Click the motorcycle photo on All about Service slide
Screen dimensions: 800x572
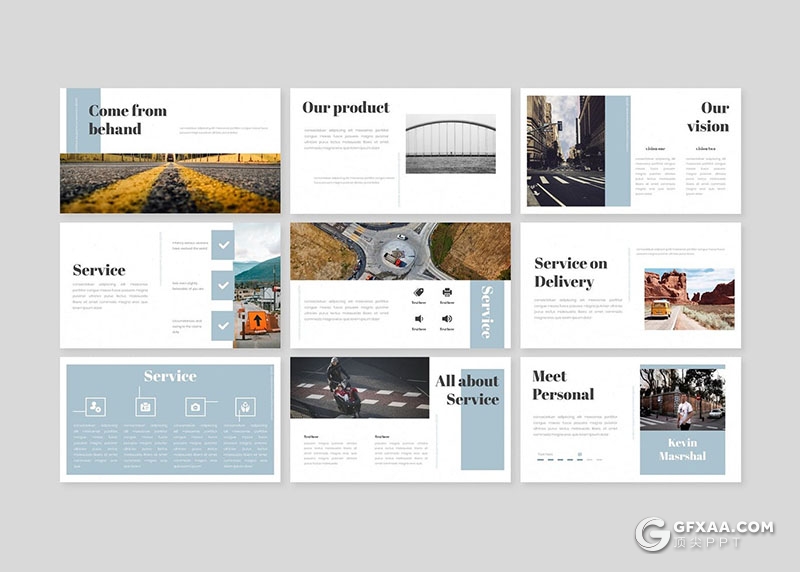(359, 387)
